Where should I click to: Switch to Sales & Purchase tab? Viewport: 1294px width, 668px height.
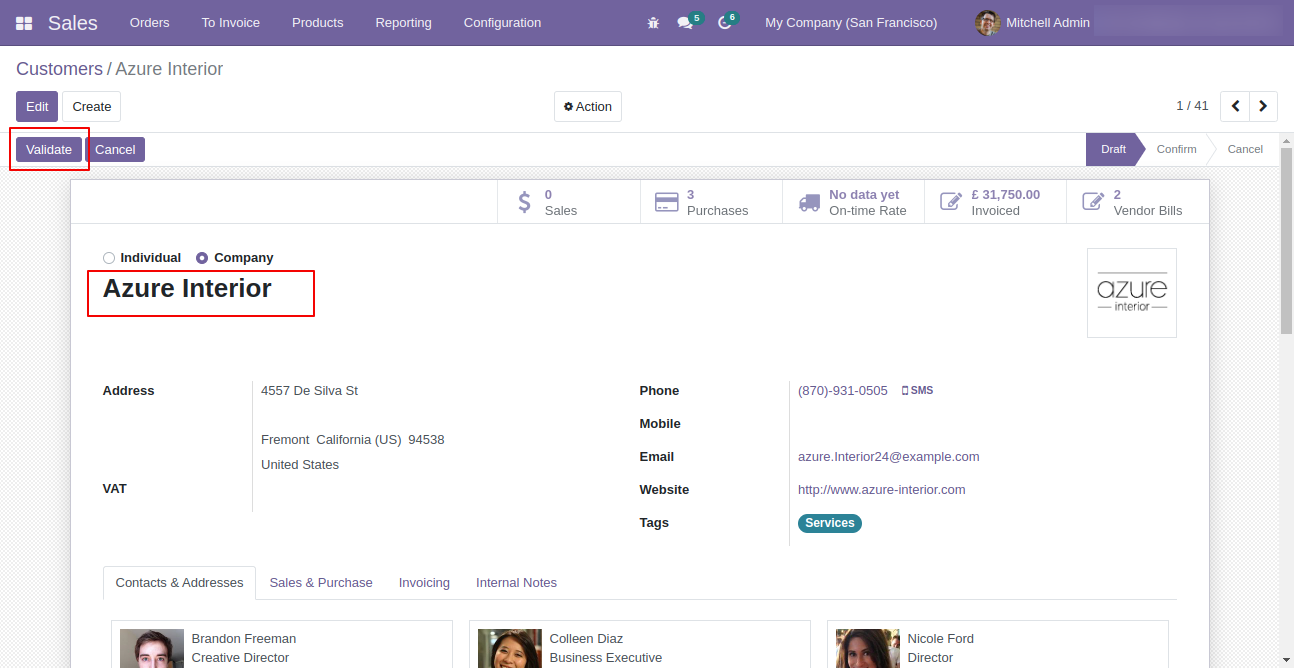[321, 583]
